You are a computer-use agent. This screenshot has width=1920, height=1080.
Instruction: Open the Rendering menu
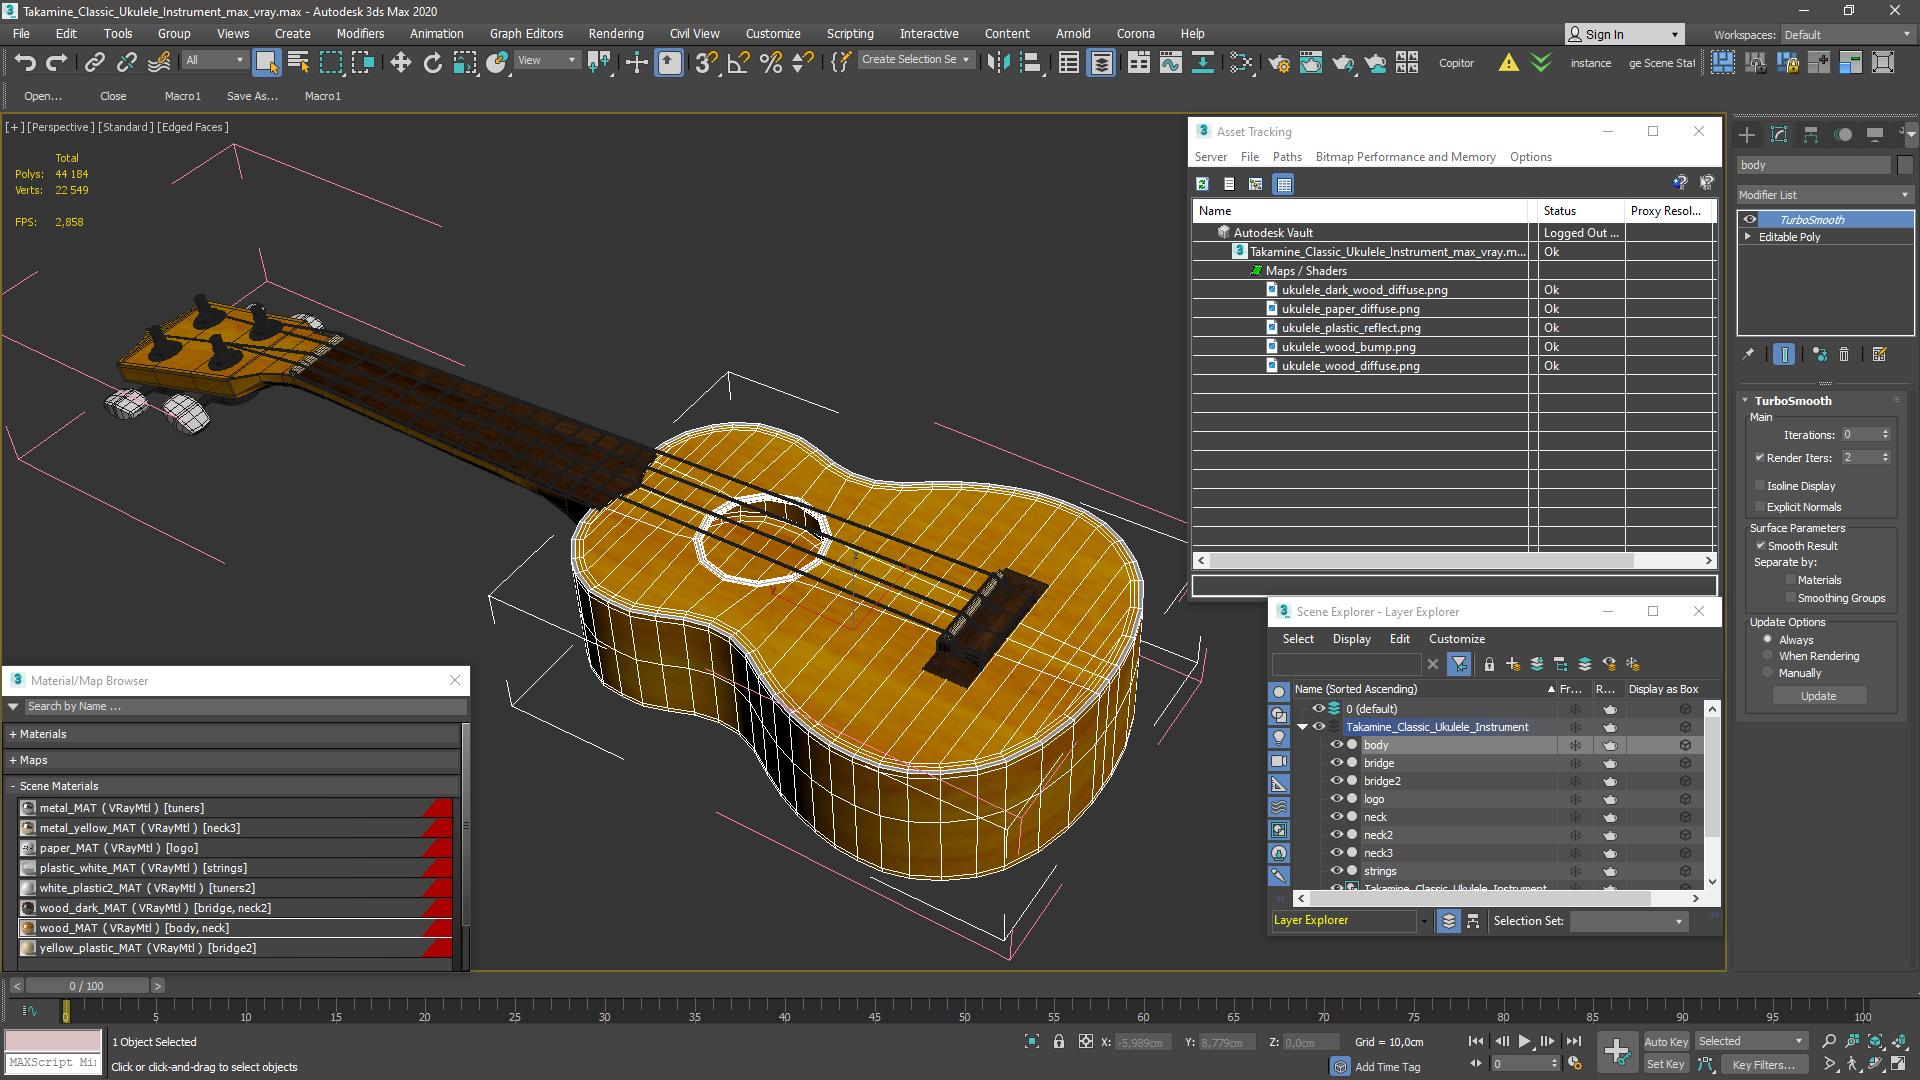616,33
